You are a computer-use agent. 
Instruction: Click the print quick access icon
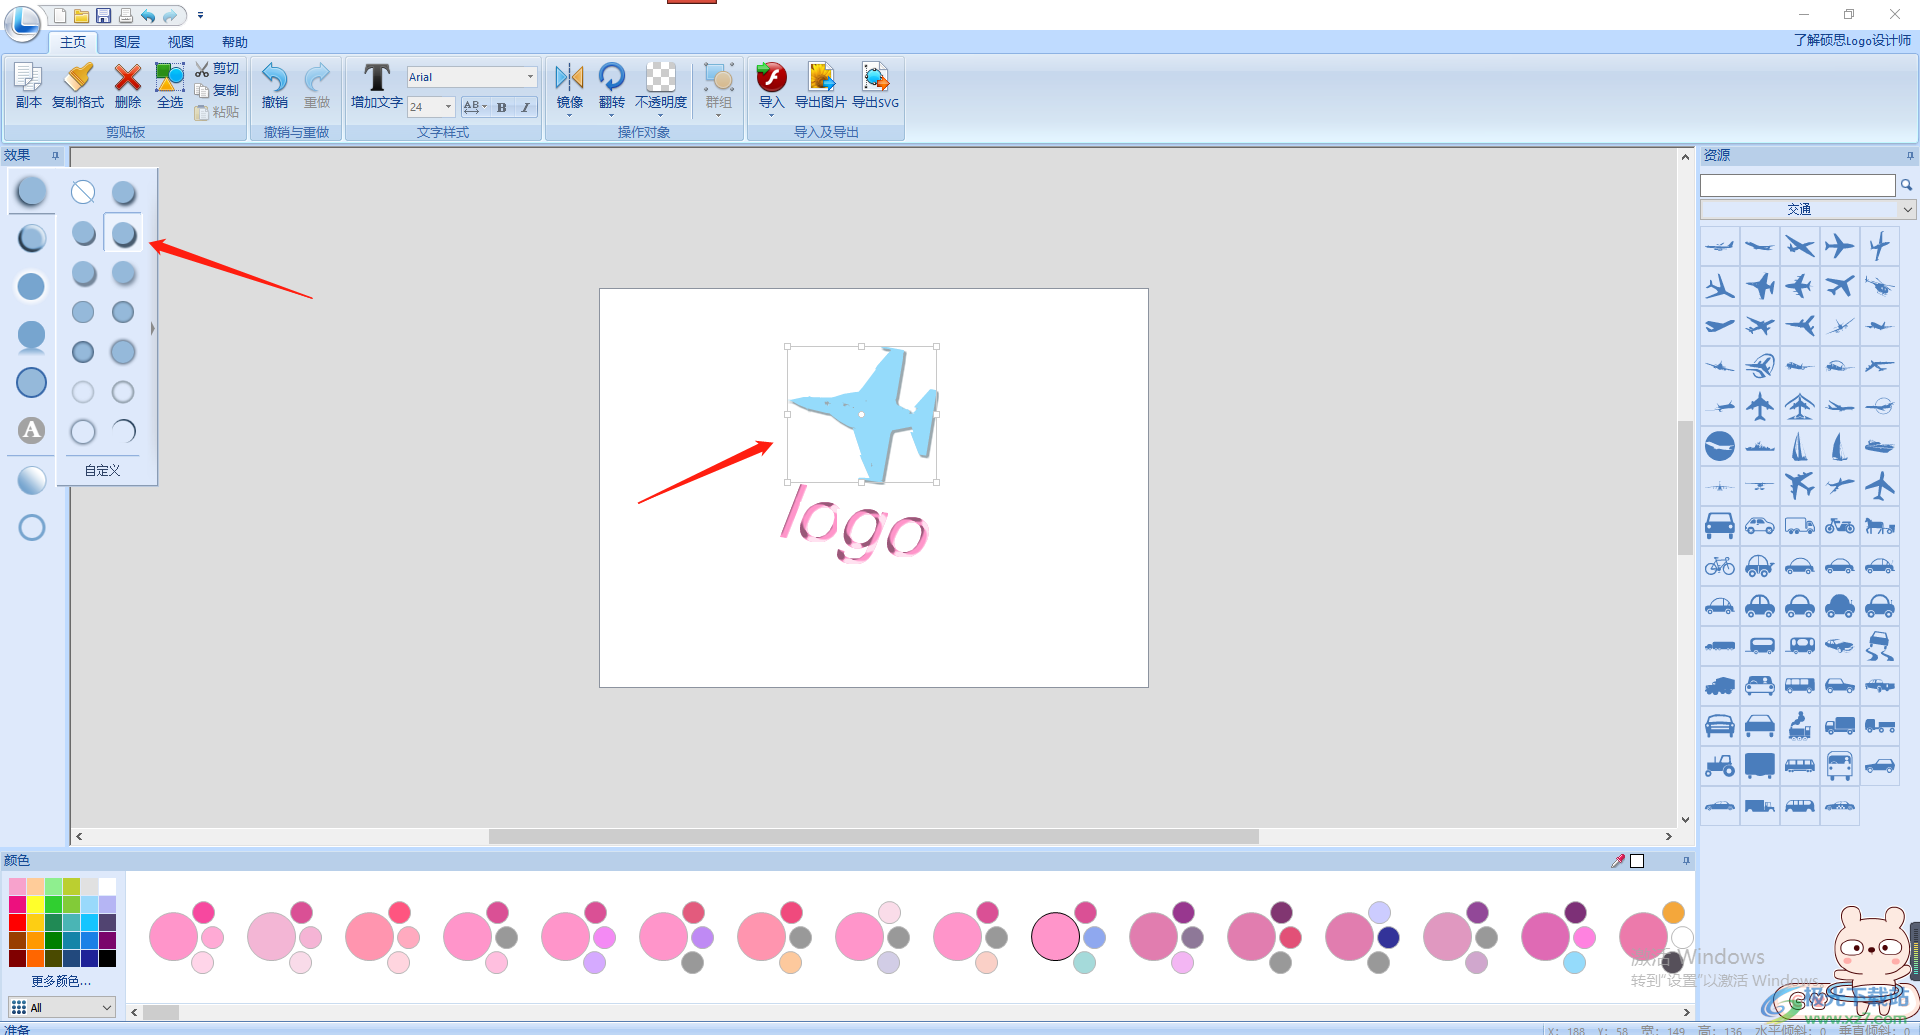pos(125,15)
